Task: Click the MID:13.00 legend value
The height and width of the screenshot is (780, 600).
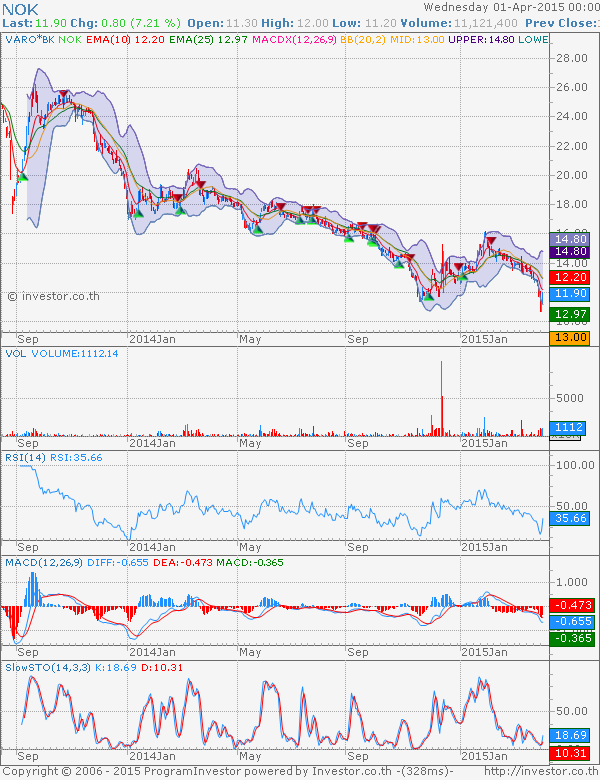Action: pyautogui.click(x=417, y=39)
